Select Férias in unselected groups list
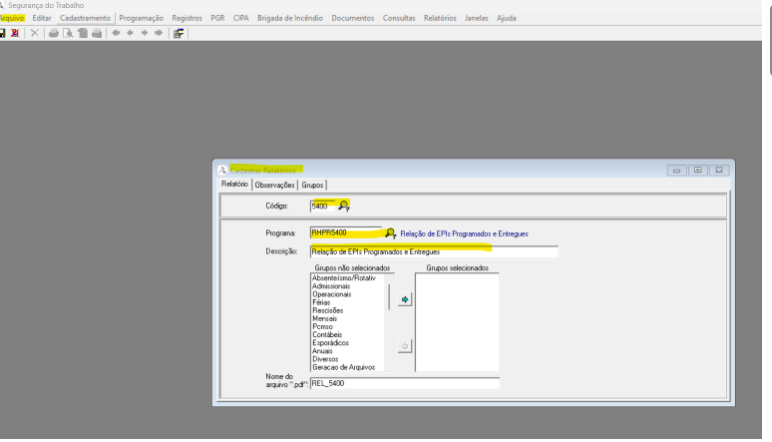772x442 pixels. click(x=321, y=302)
